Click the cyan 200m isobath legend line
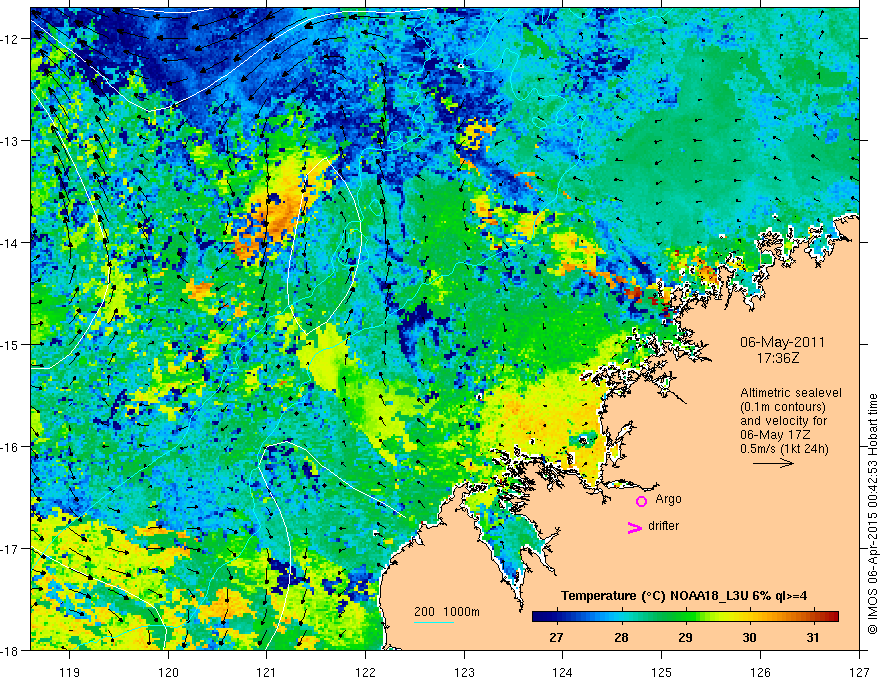 point(434,622)
